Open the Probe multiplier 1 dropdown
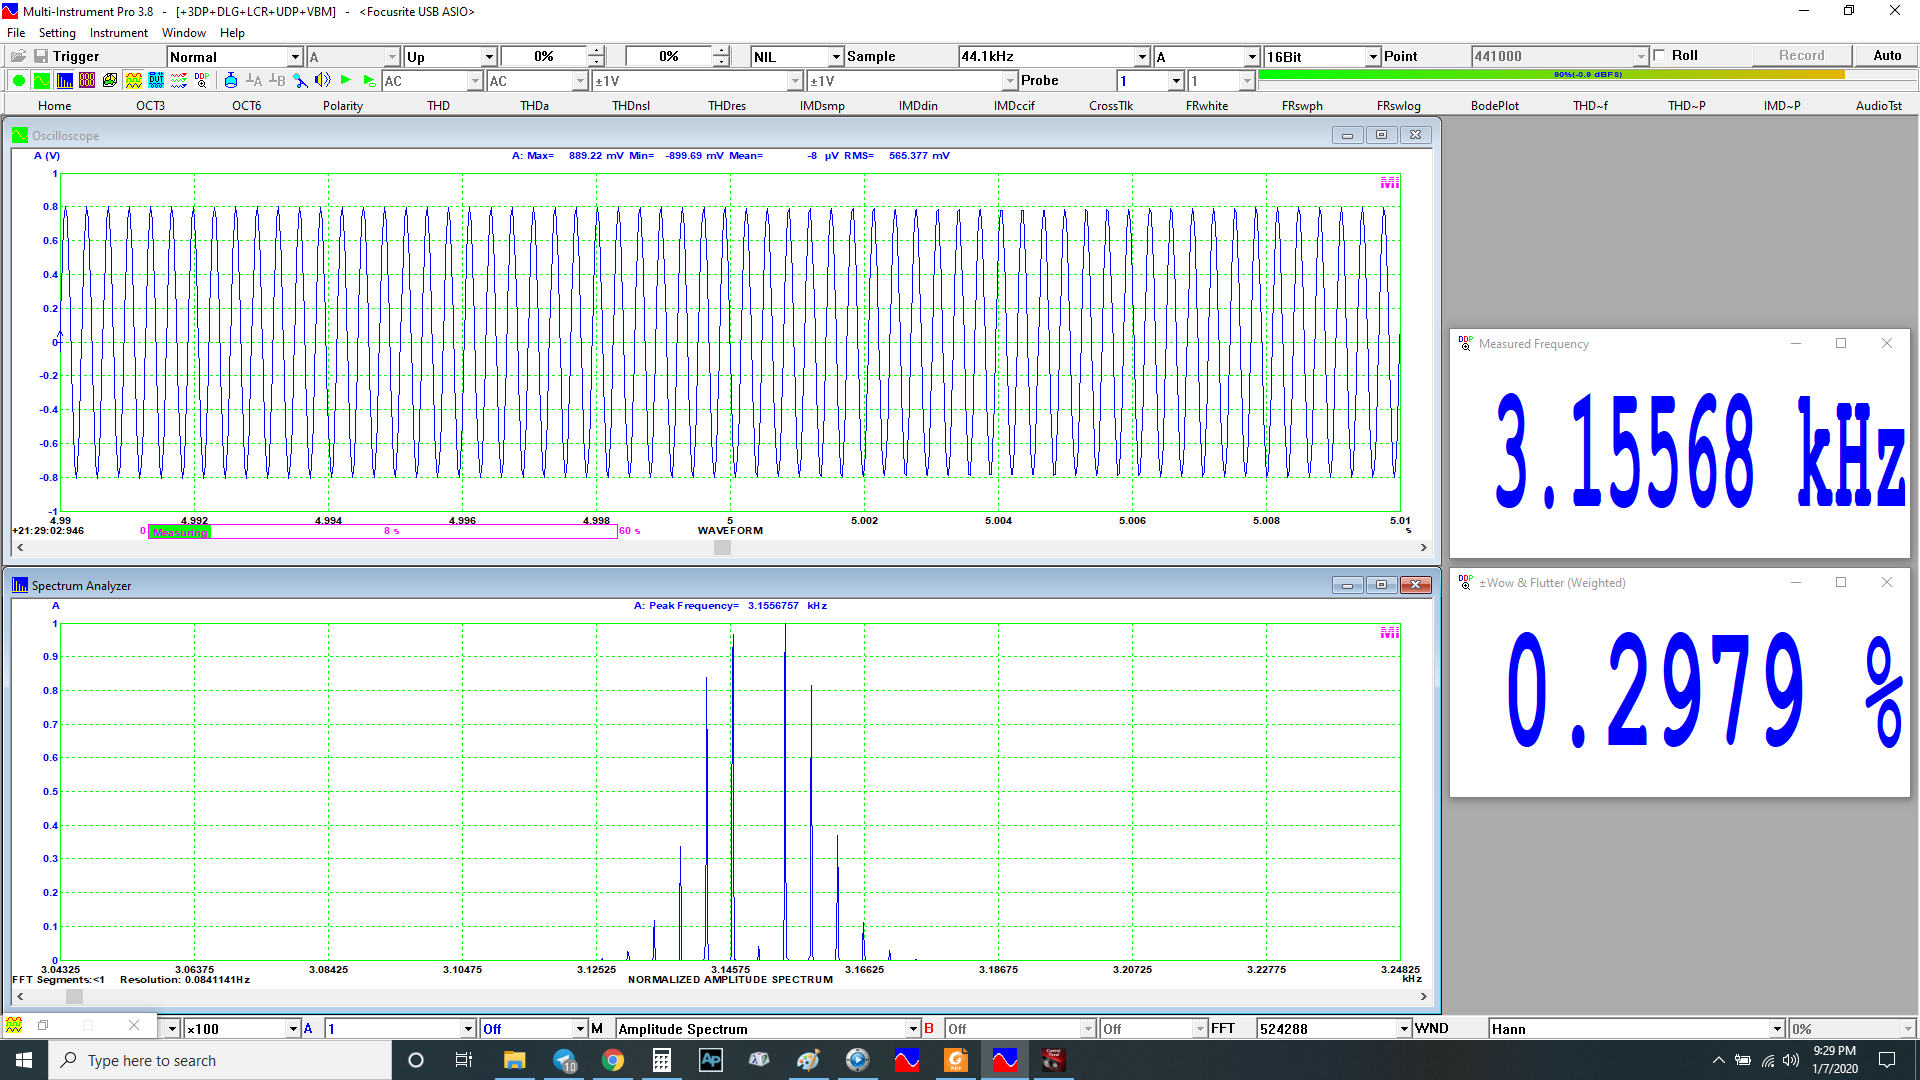 coord(1176,81)
